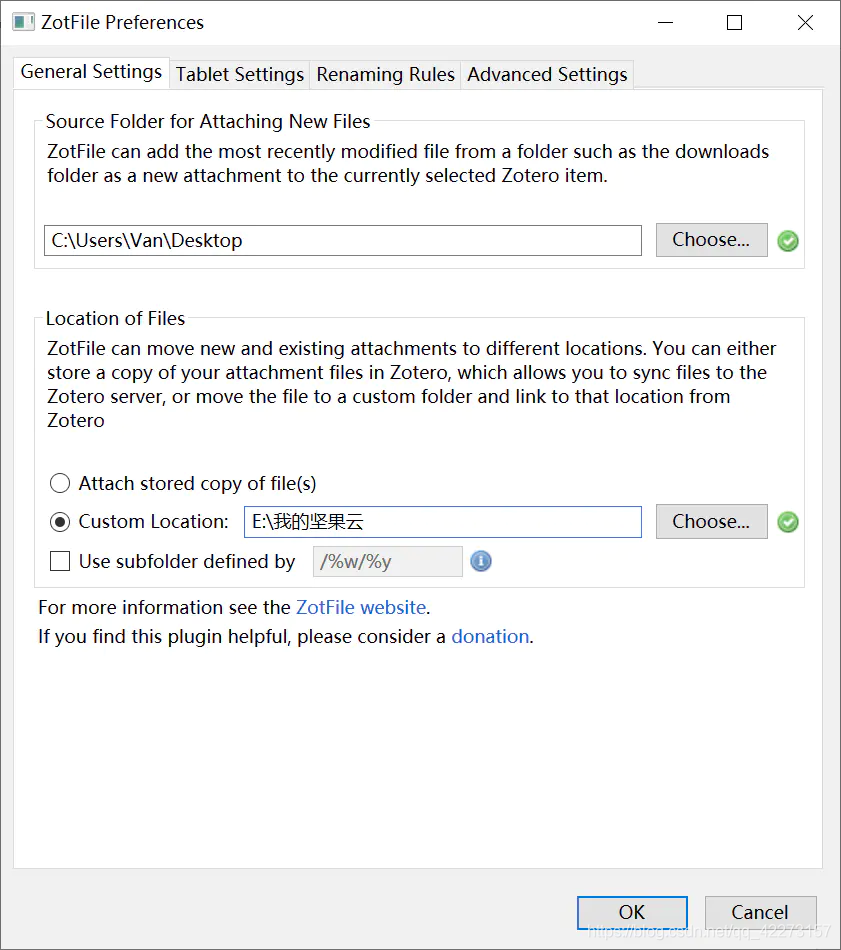
Task: Maximize the ZotFile Preferences window
Action: coord(734,23)
